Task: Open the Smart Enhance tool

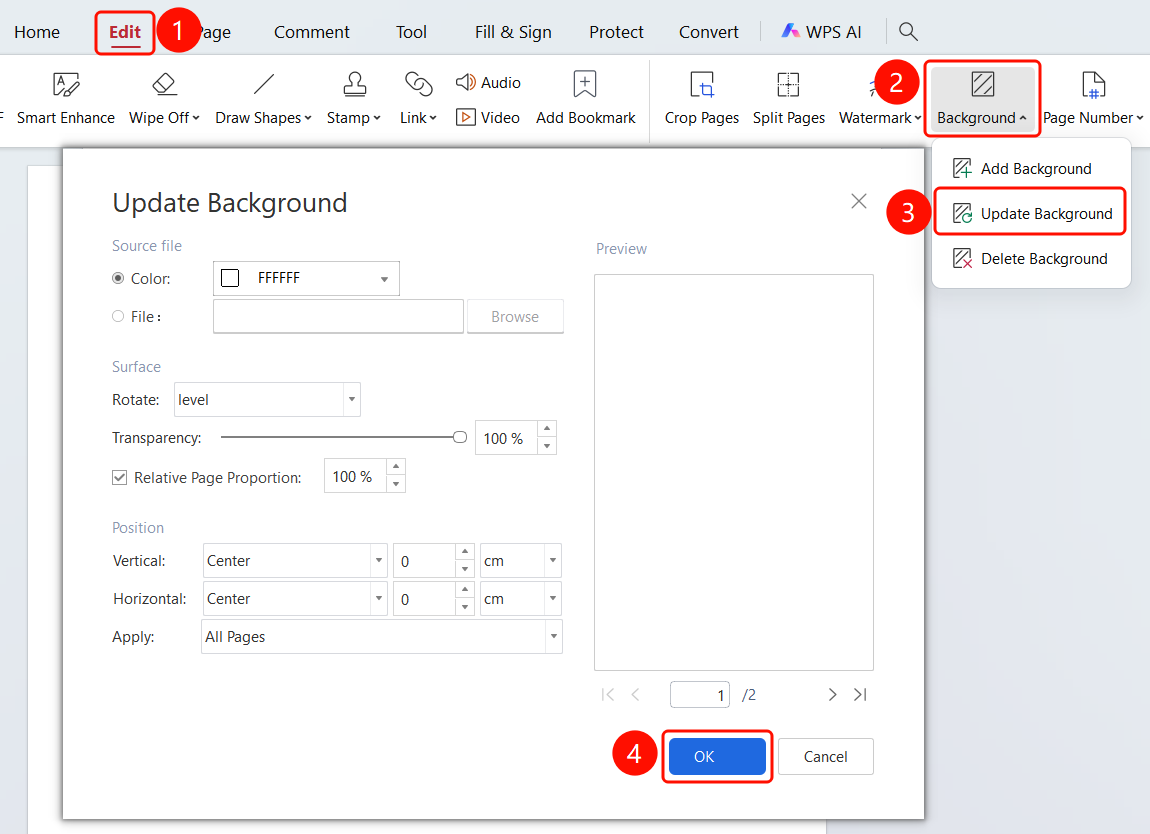Action: (x=65, y=99)
